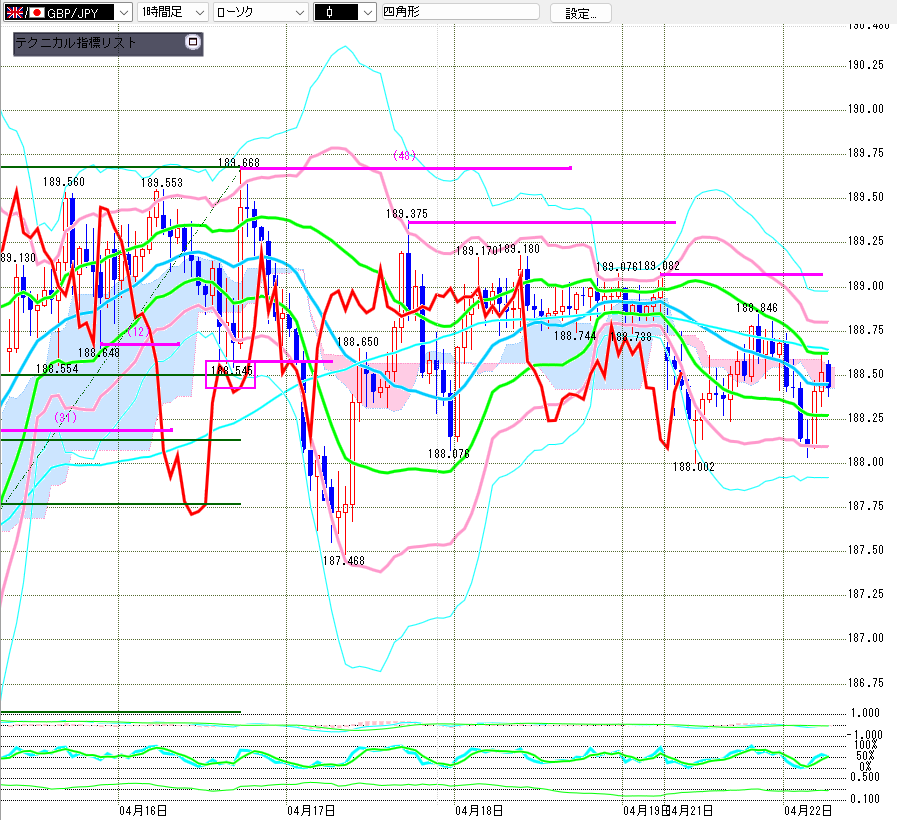Click the 189.50 price axis value
This screenshot has height=820, width=897.
(866, 197)
